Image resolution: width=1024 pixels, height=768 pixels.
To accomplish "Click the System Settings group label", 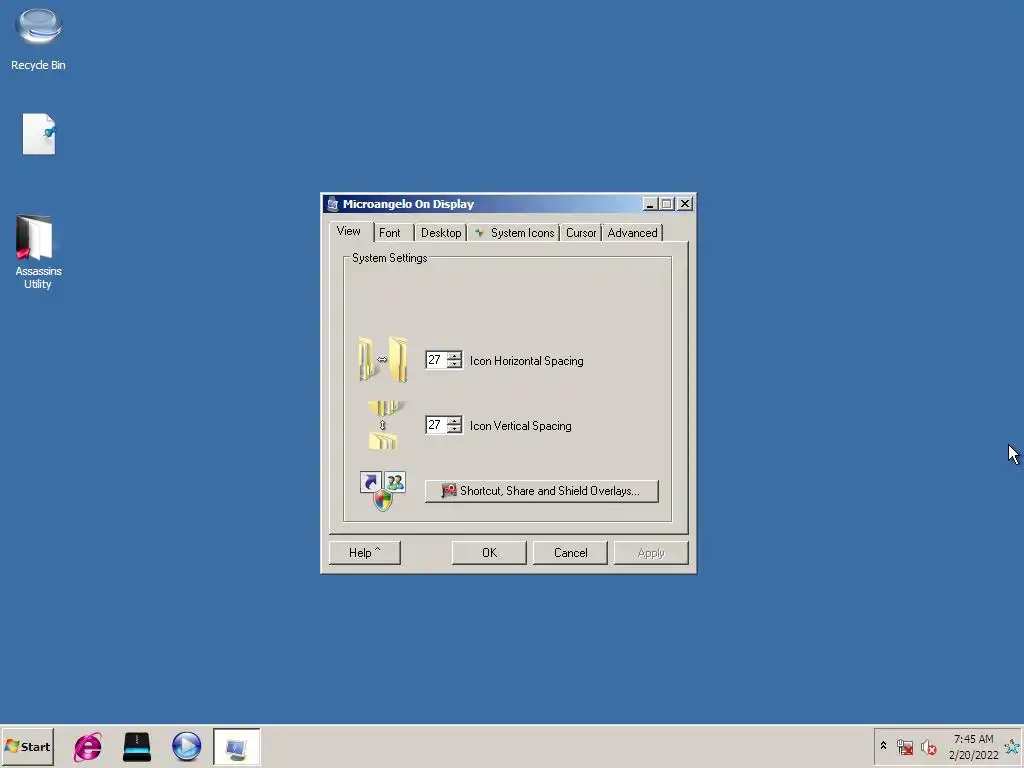I will [x=389, y=258].
